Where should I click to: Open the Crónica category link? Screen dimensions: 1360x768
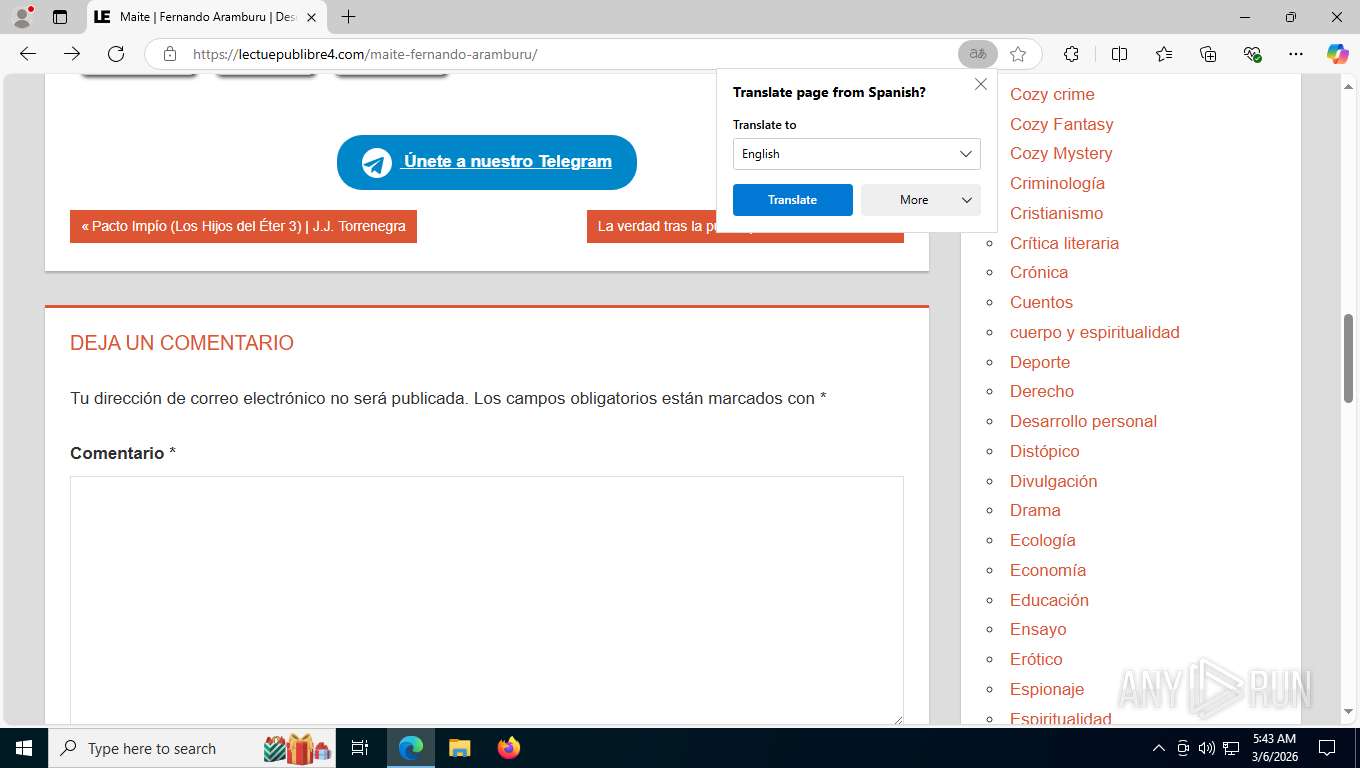click(1039, 272)
